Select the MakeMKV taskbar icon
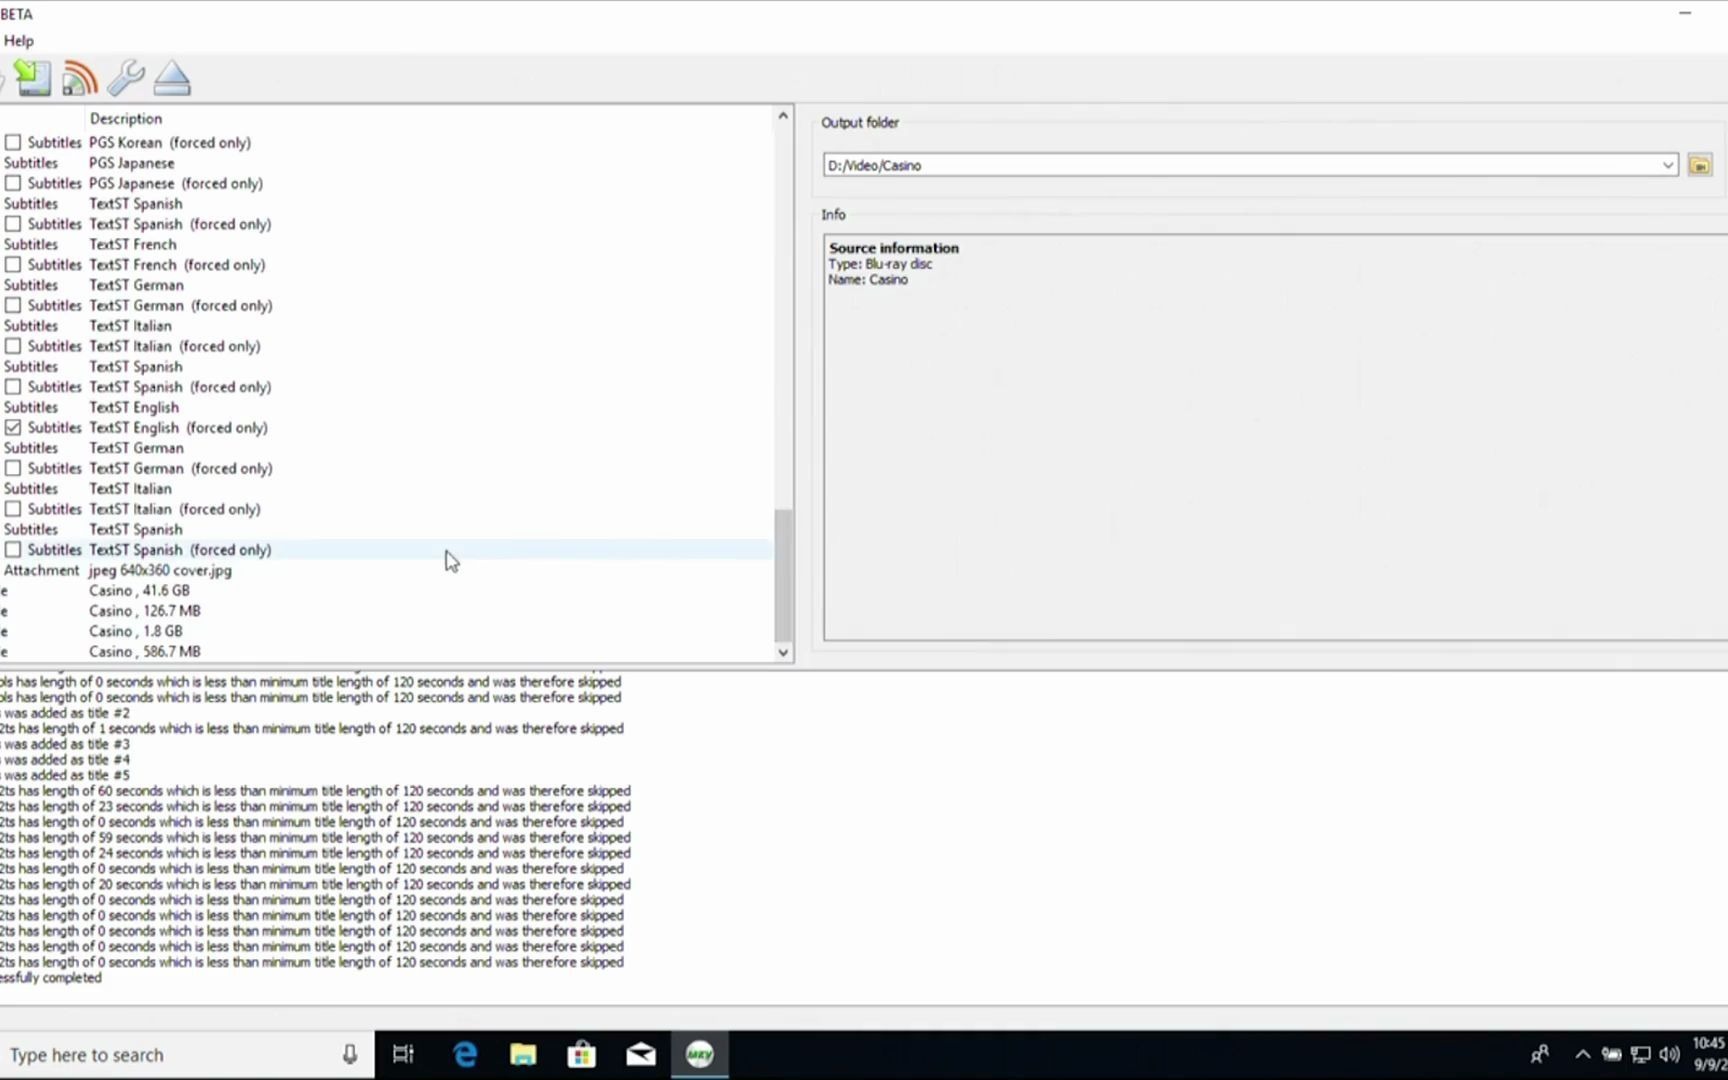Screen dimensions: 1728x1080 pos(700,1054)
